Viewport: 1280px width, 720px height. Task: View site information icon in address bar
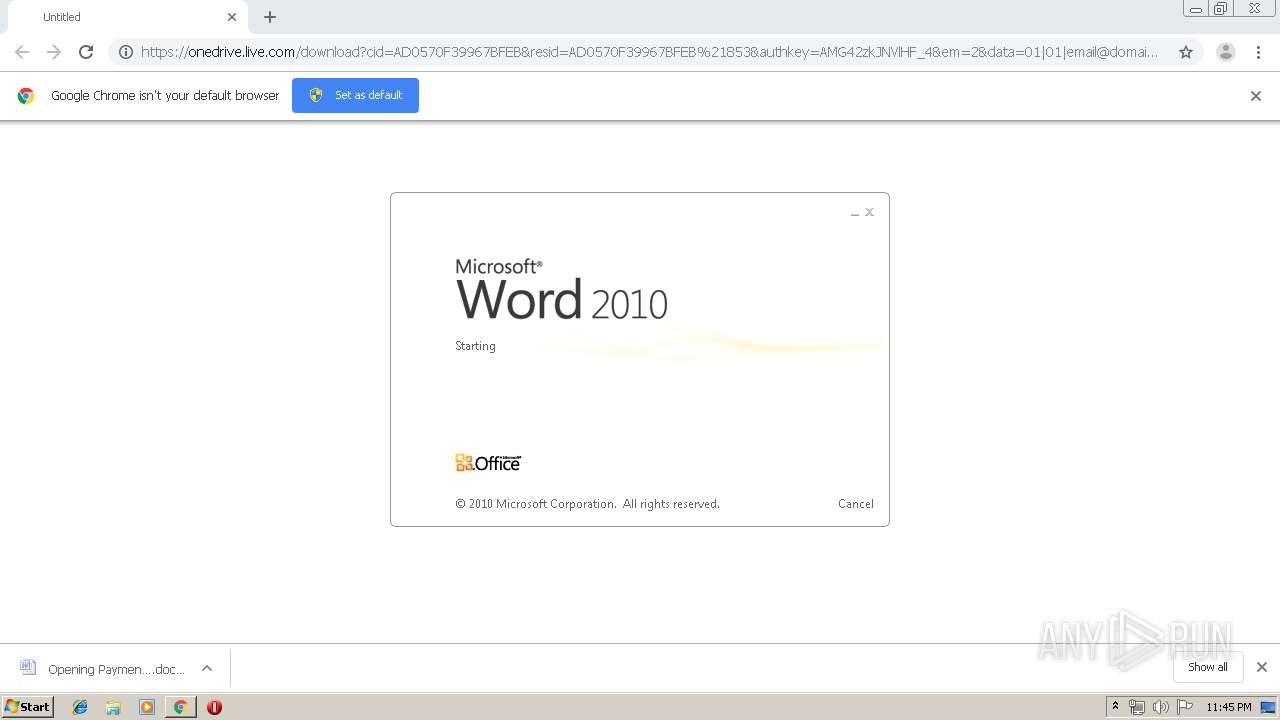point(125,52)
